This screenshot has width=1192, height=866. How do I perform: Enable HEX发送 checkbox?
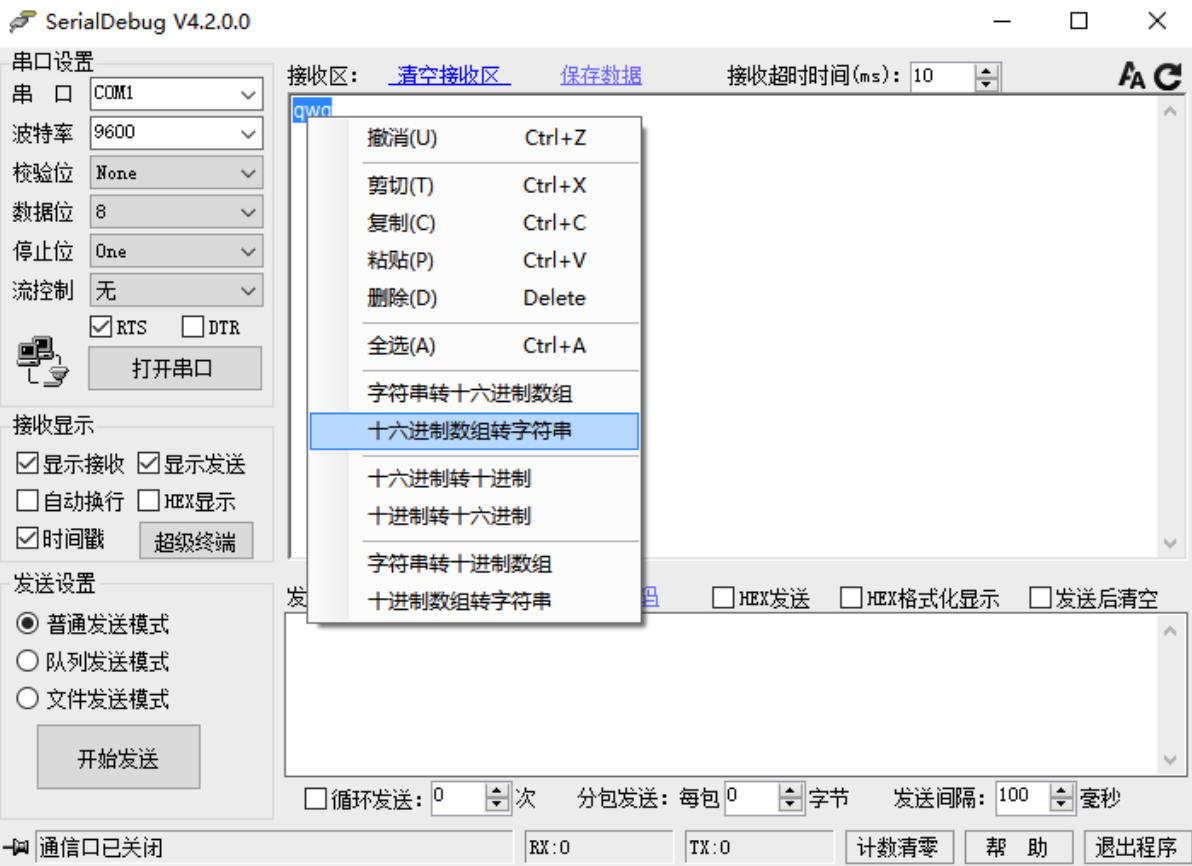click(723, 598)
